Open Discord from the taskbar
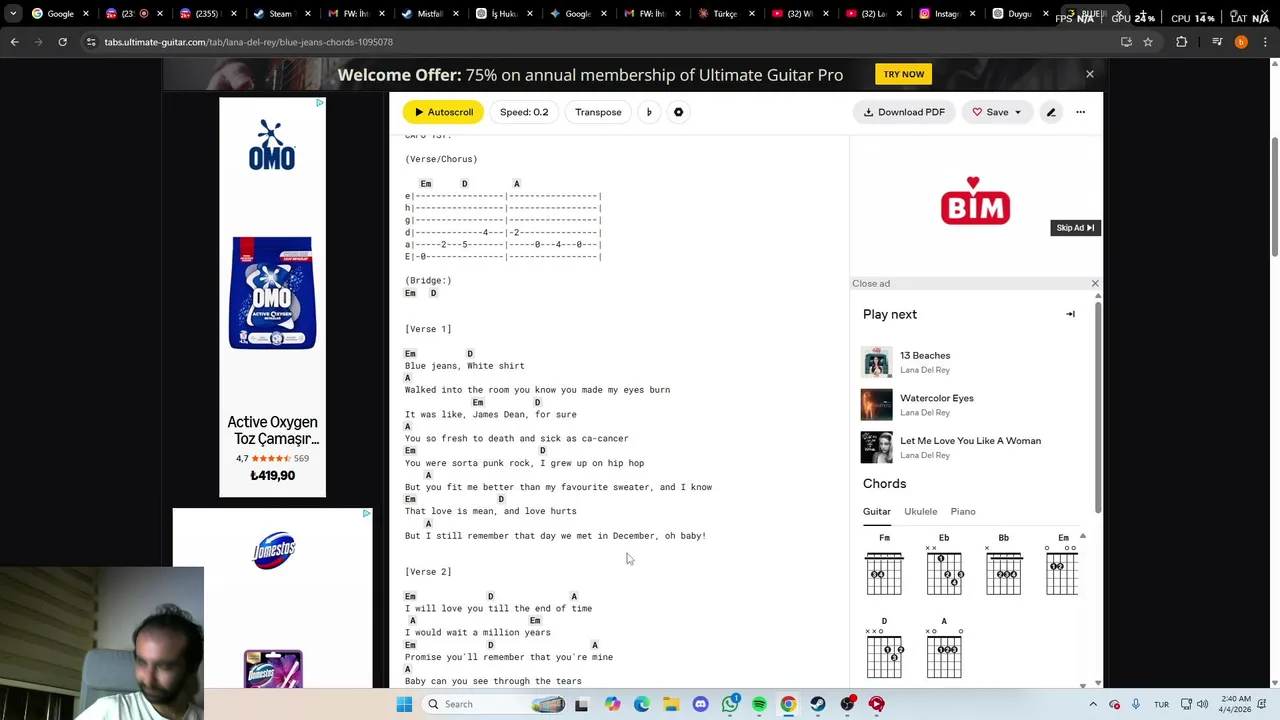Screen dimensions: 1280x720 [700, 704]
